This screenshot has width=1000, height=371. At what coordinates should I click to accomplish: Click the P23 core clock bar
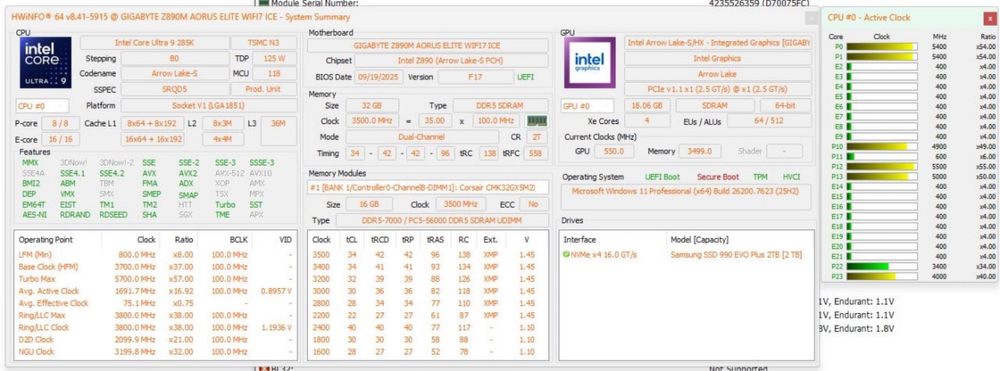882,277
